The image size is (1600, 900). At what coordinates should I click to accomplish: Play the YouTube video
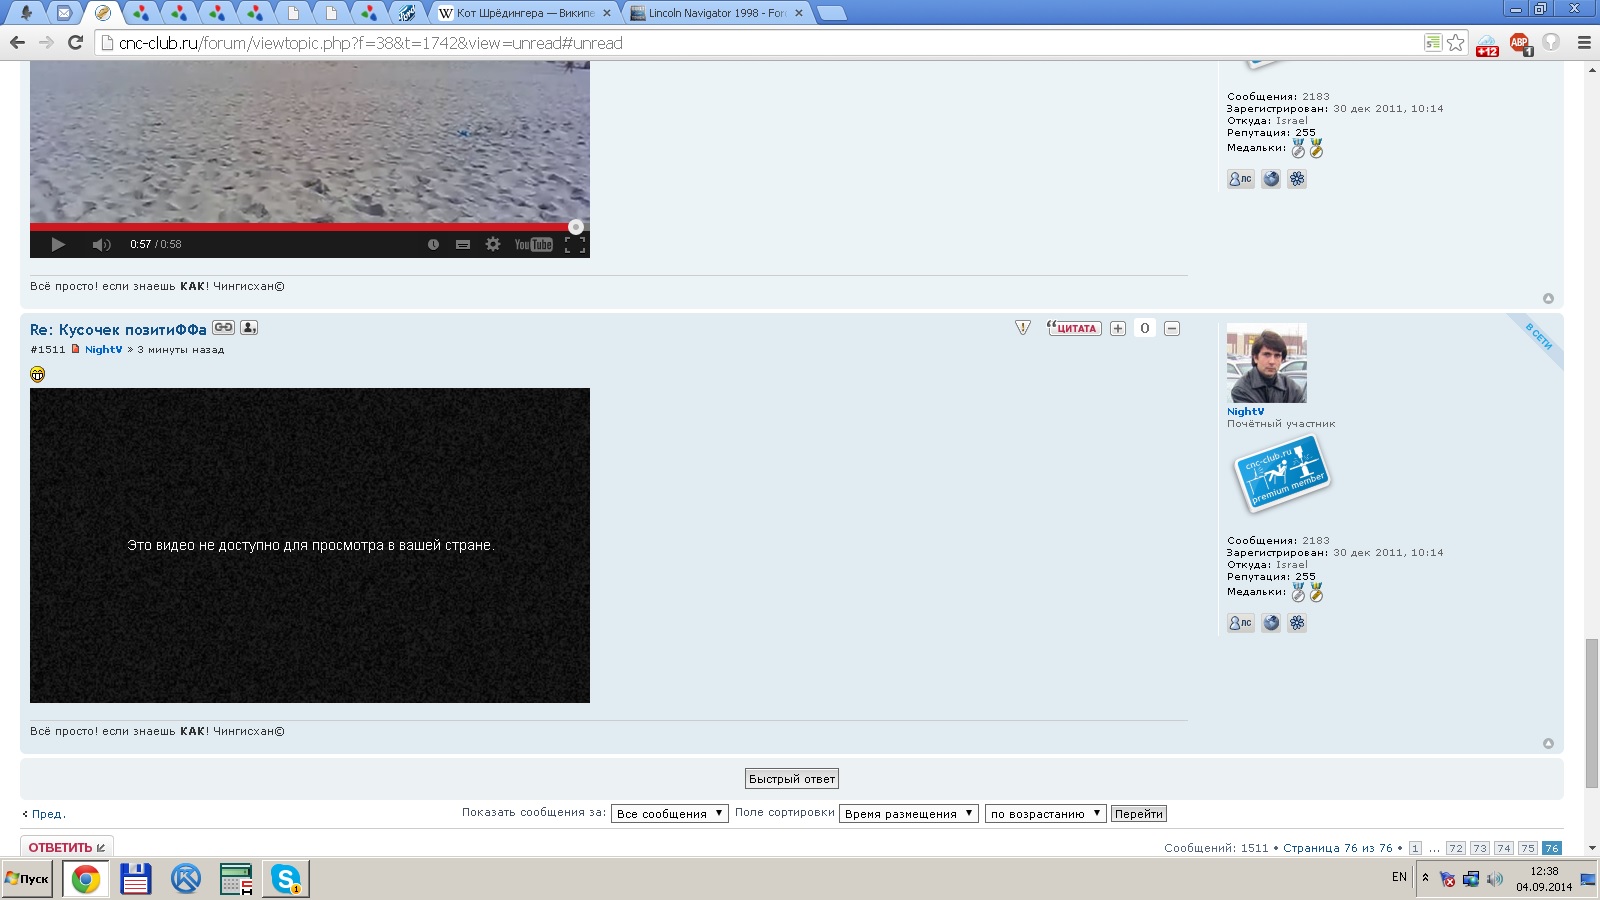58,245
